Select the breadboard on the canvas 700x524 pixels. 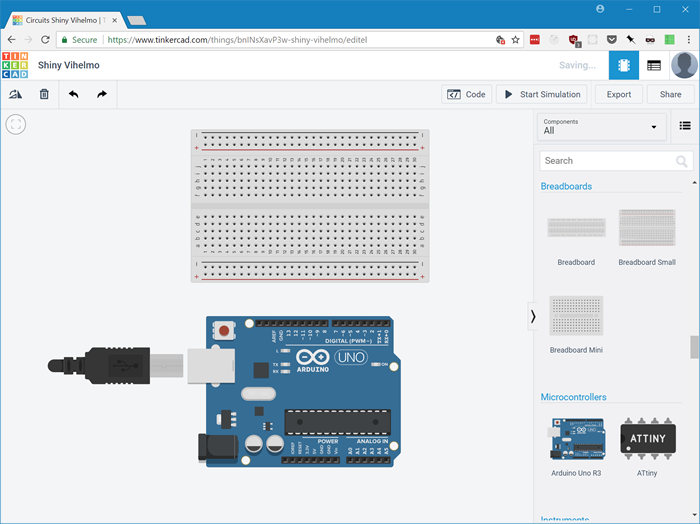310,206
